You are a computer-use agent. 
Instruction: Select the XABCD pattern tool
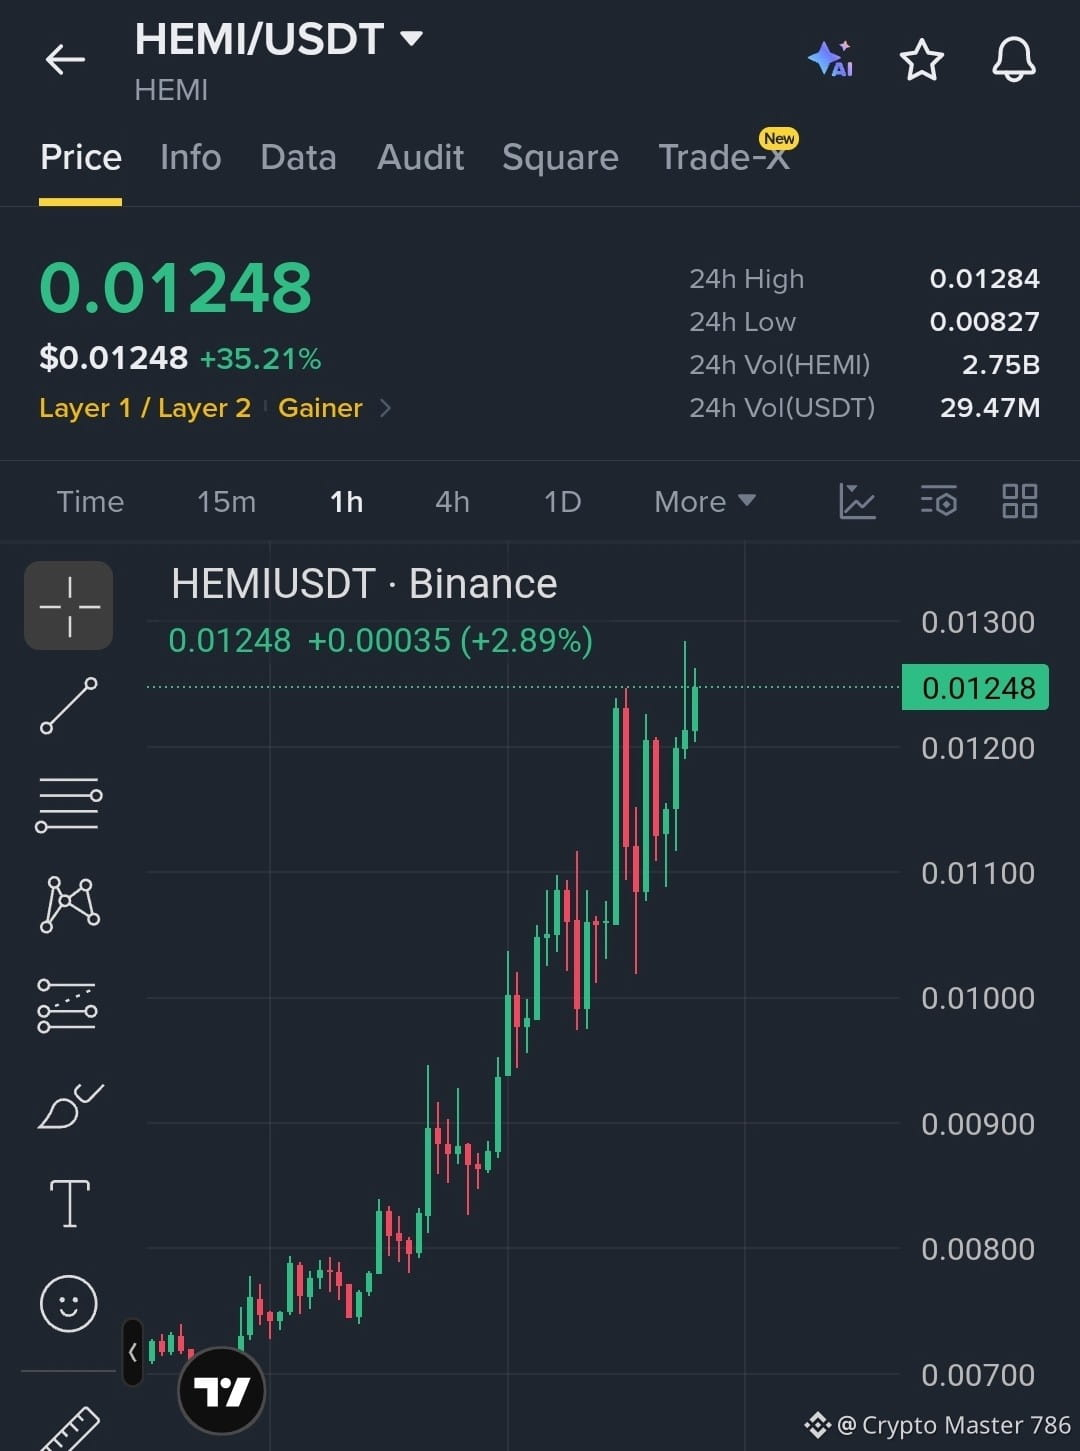pos(69,904)
